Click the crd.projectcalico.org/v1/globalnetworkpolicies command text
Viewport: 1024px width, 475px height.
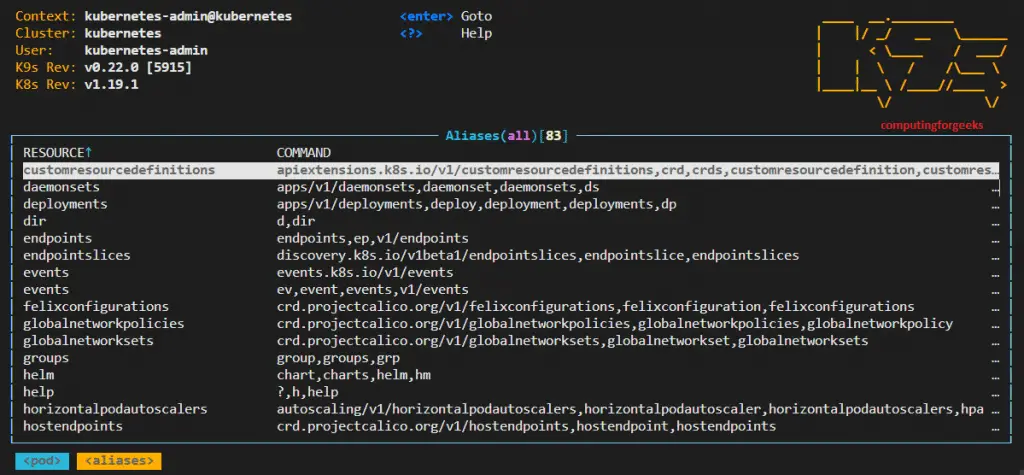point(615,323)
